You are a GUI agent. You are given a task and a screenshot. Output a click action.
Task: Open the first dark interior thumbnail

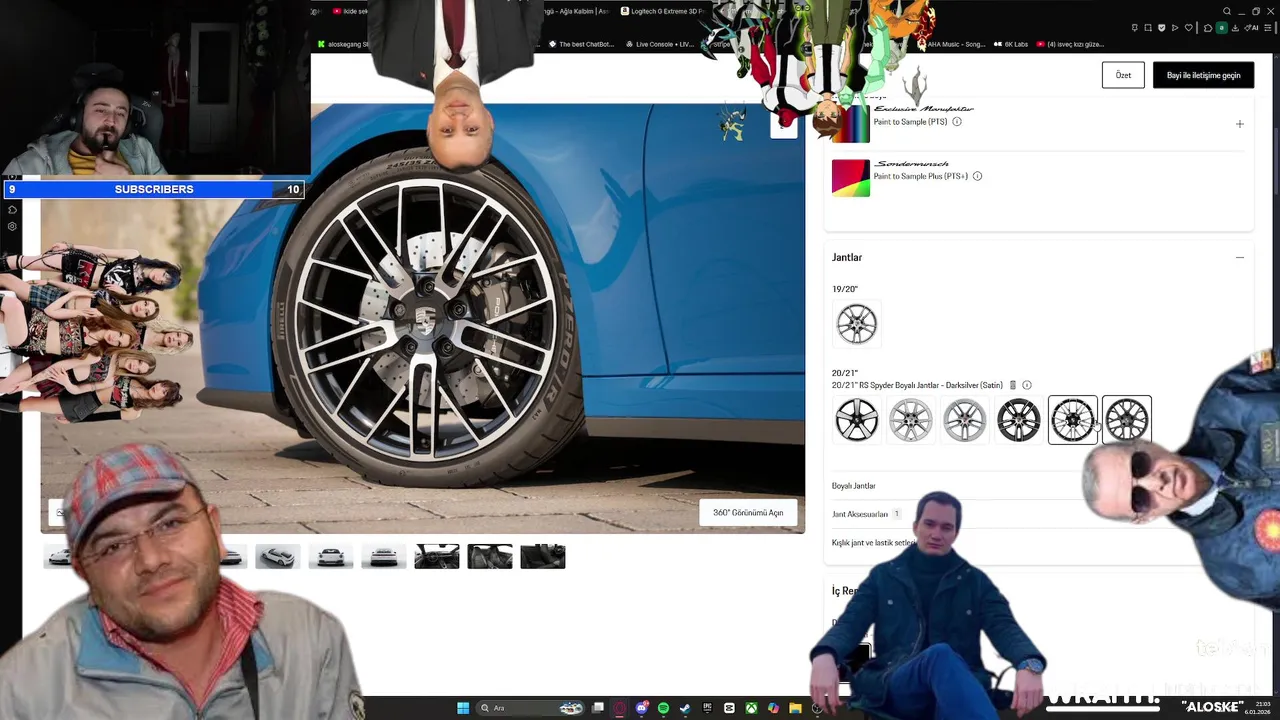437,557
